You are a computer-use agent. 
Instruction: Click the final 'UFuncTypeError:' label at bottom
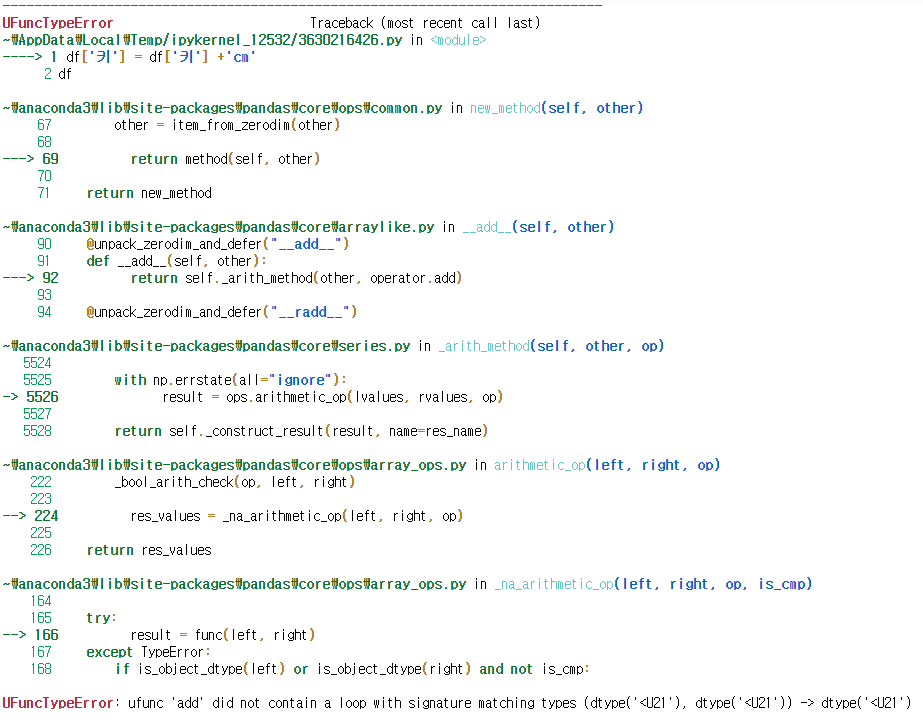(61, 703)
